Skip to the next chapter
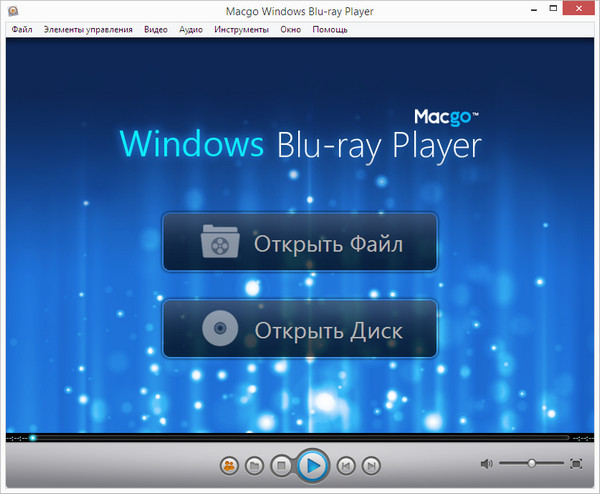This screenshot has width=600, height=494. (371, 465)
